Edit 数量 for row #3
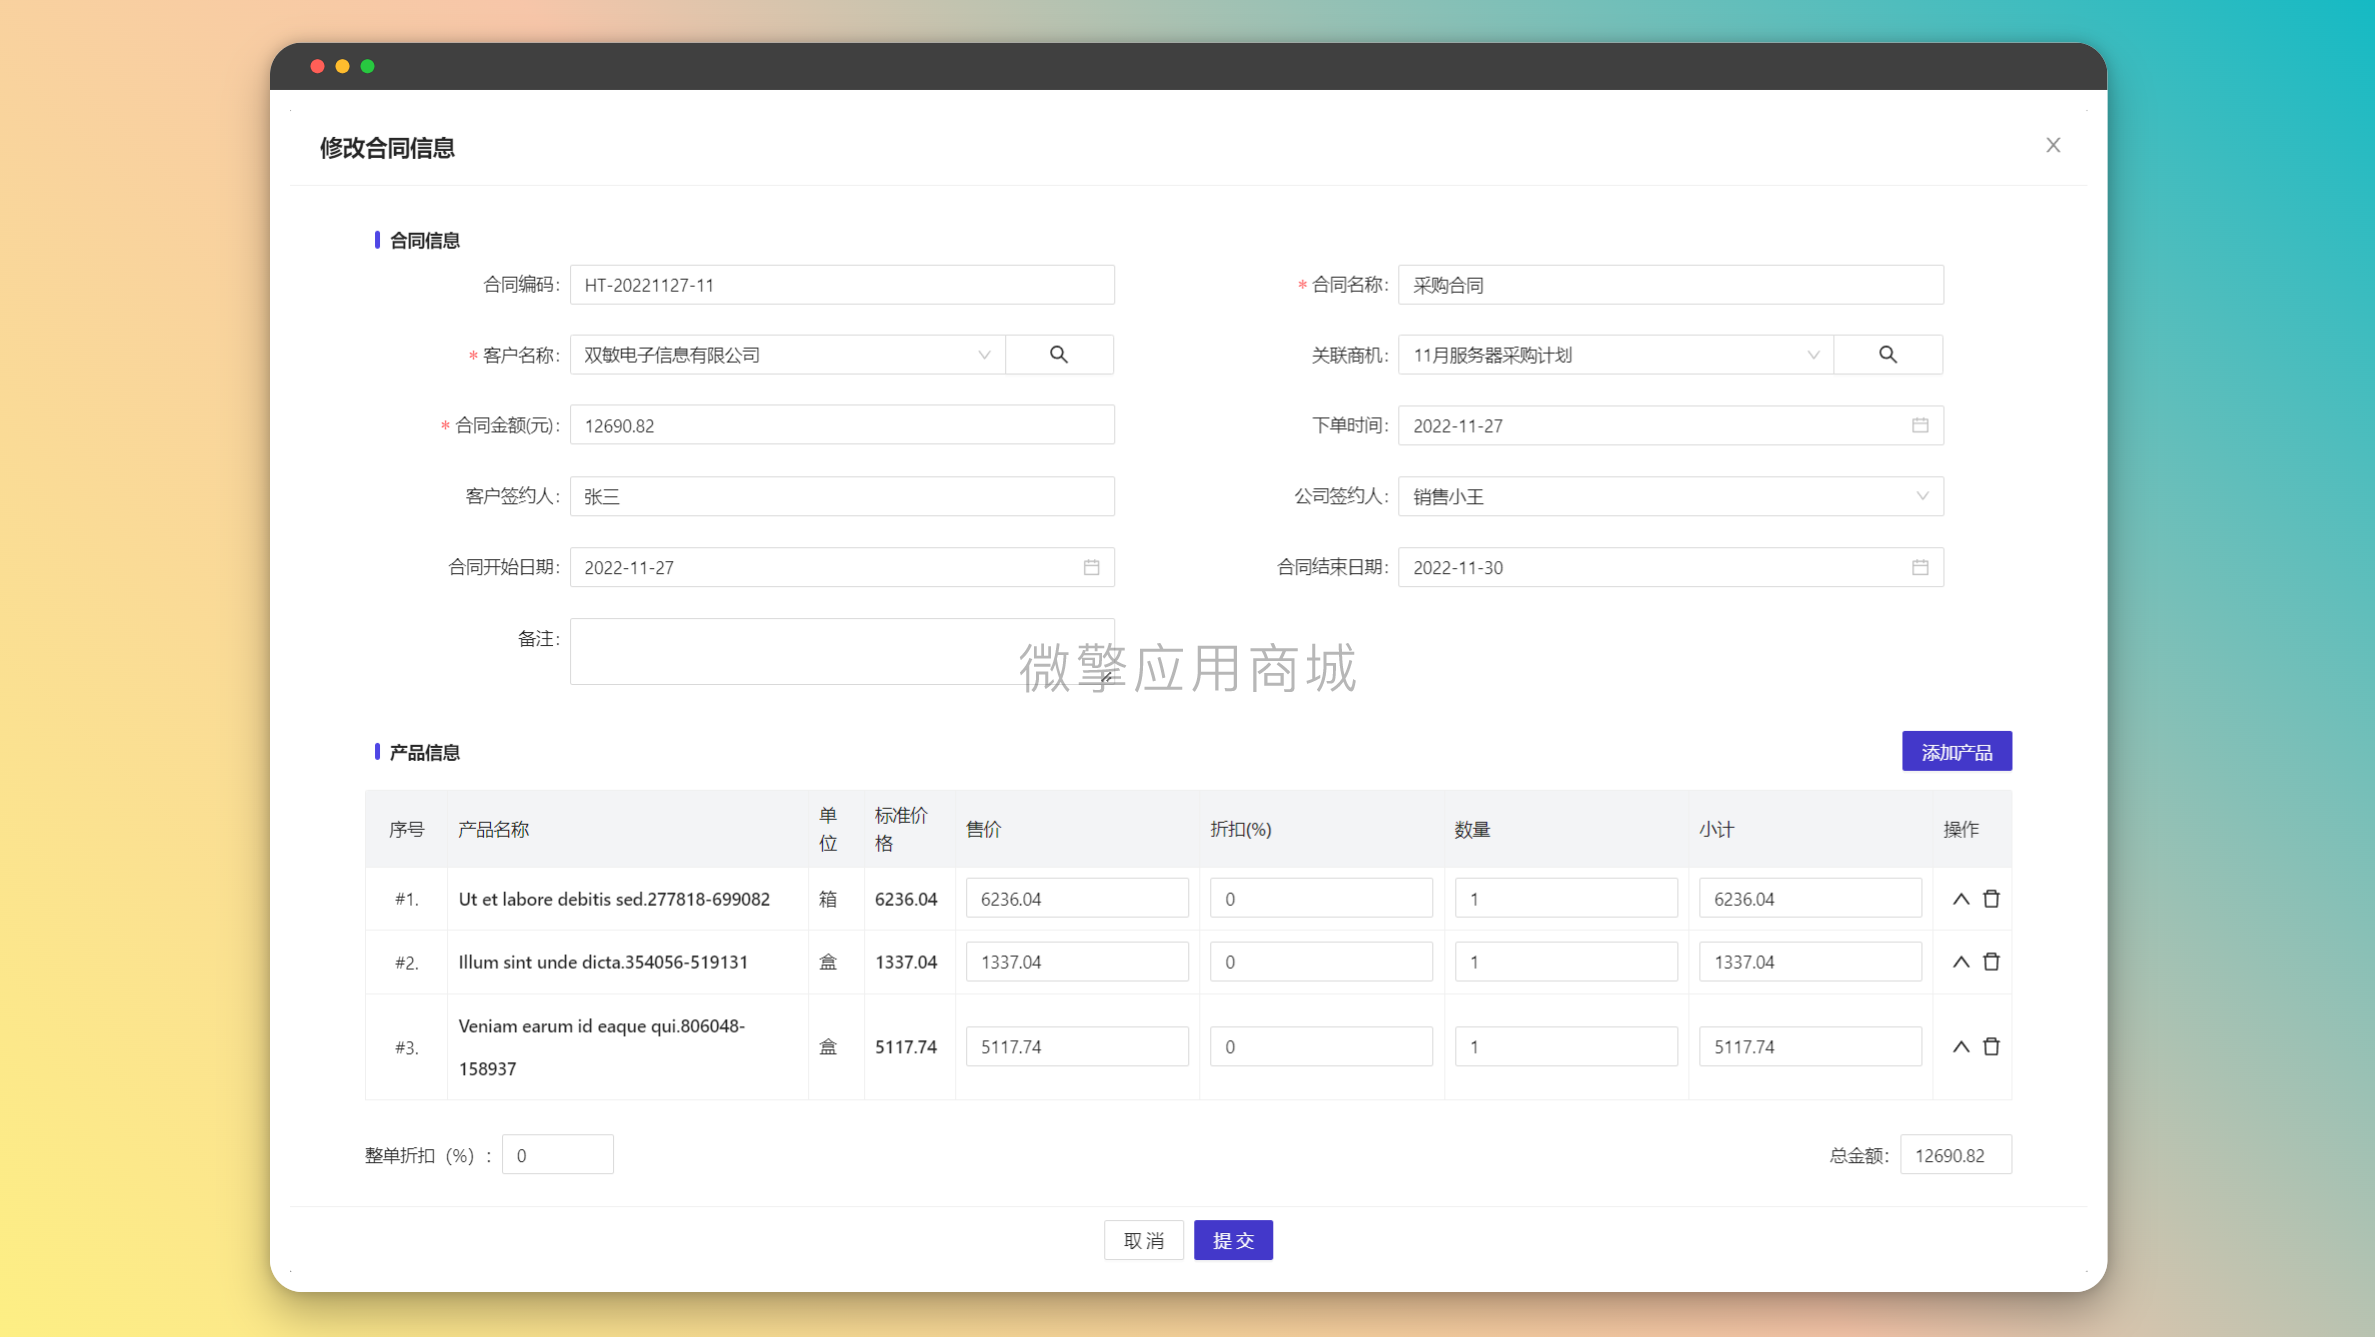2375x1337 pixels. click(x=1566, y=1047)
